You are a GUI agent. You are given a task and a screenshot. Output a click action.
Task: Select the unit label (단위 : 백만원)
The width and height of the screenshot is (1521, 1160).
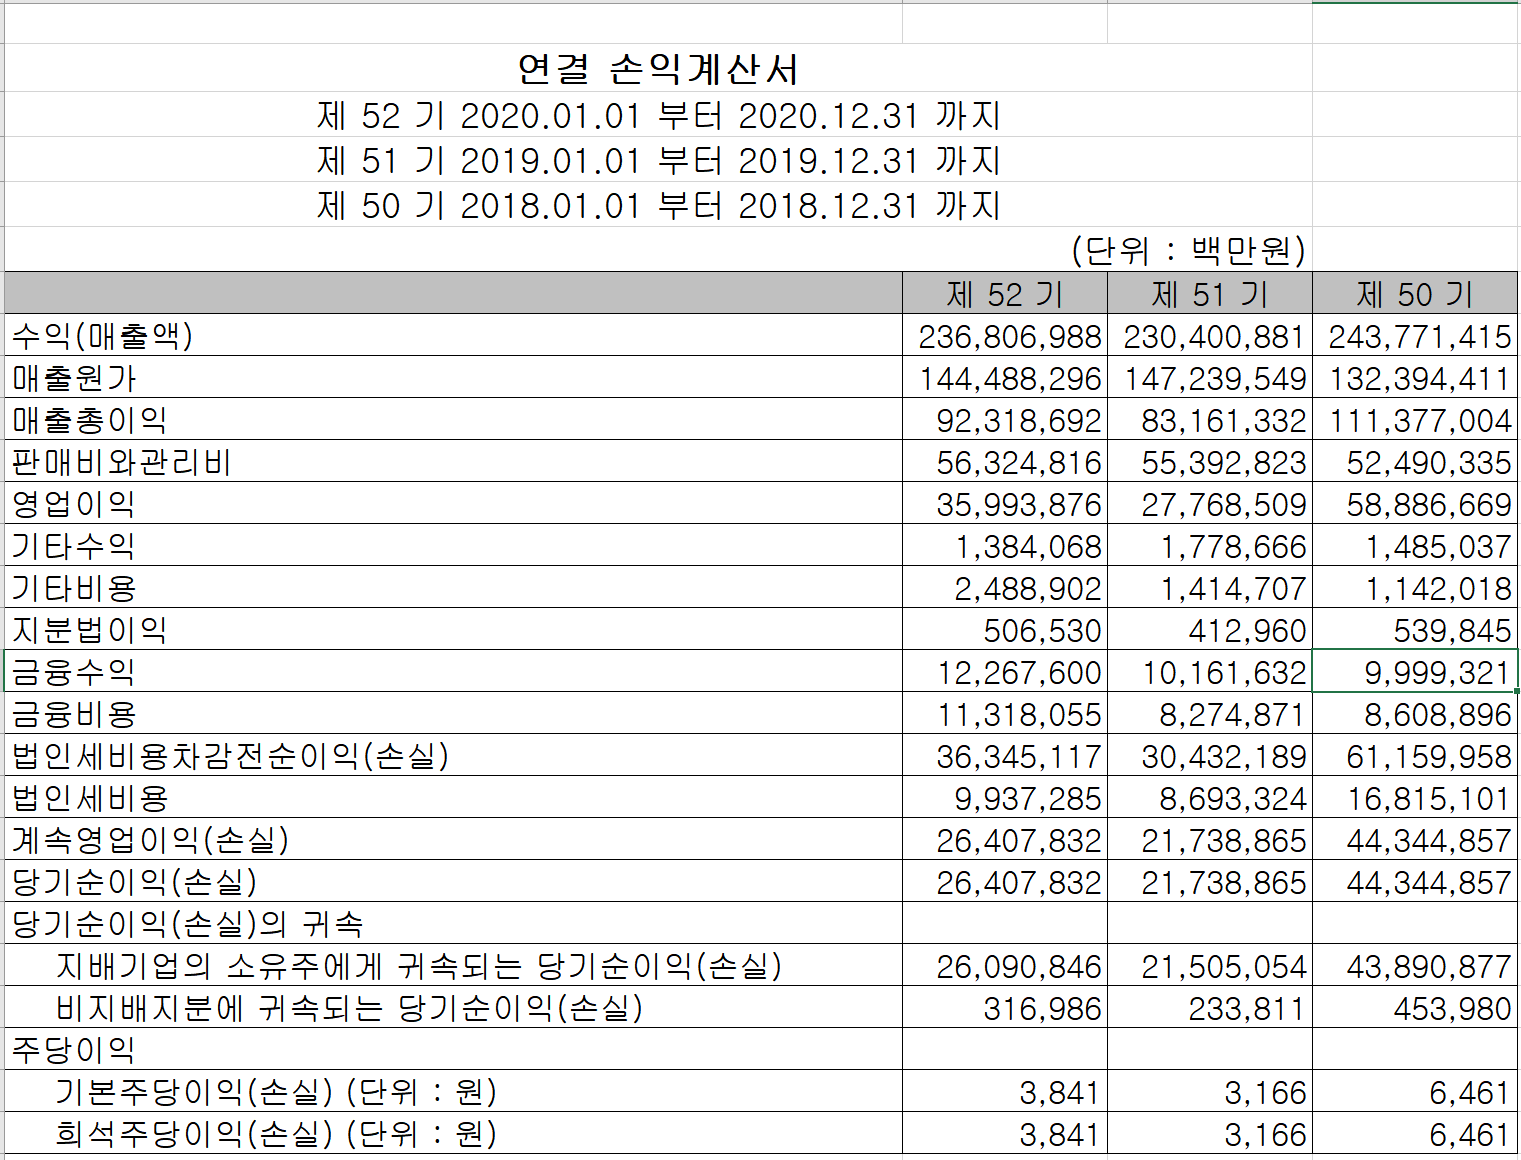[x=1188, y=250]
